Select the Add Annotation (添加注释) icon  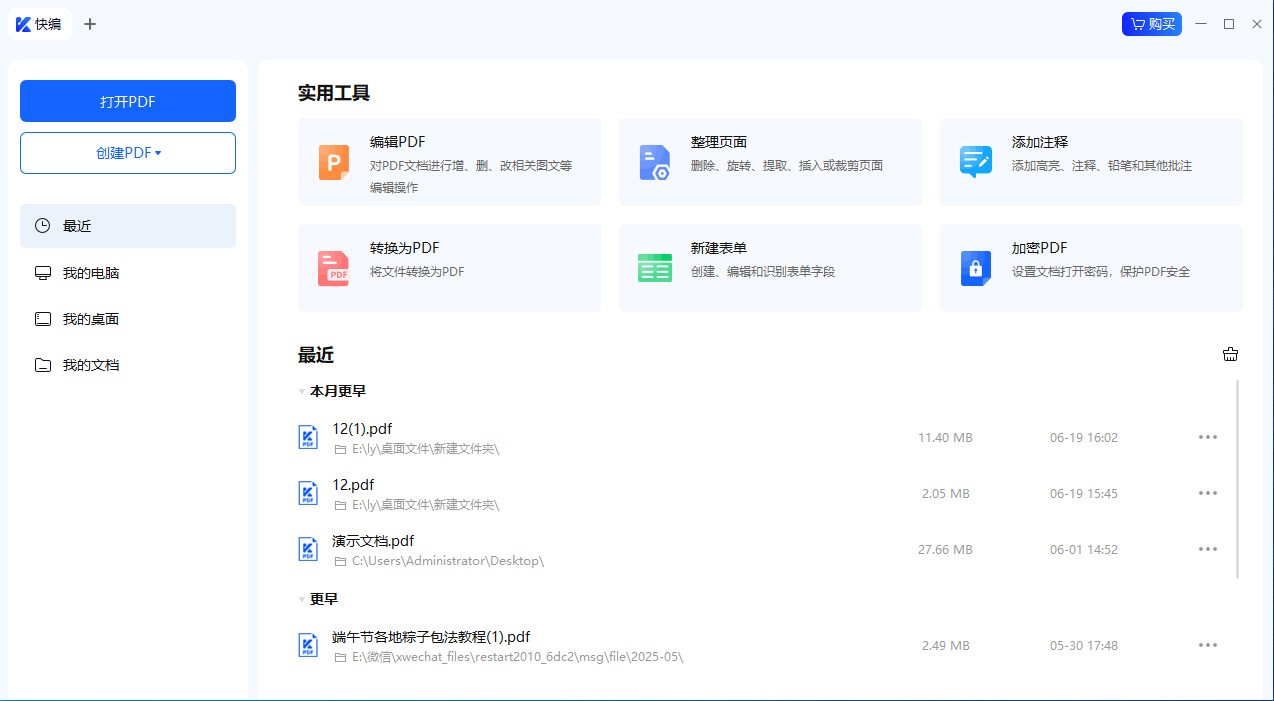pos(975,162)
